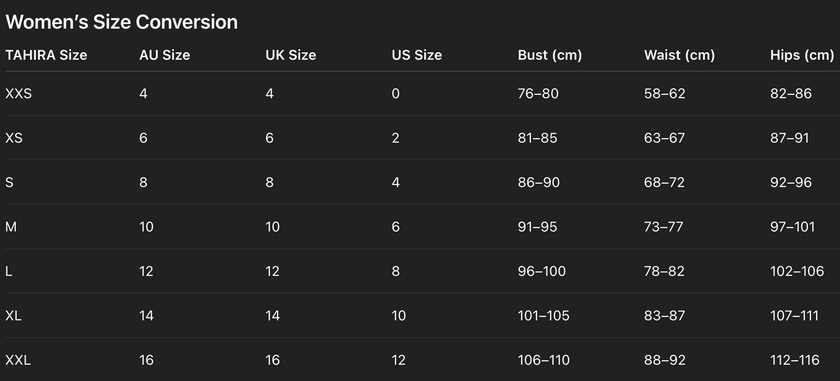Select the 68–72 waist measurement cell
The image size is (840, 381).
click(664, 183)
